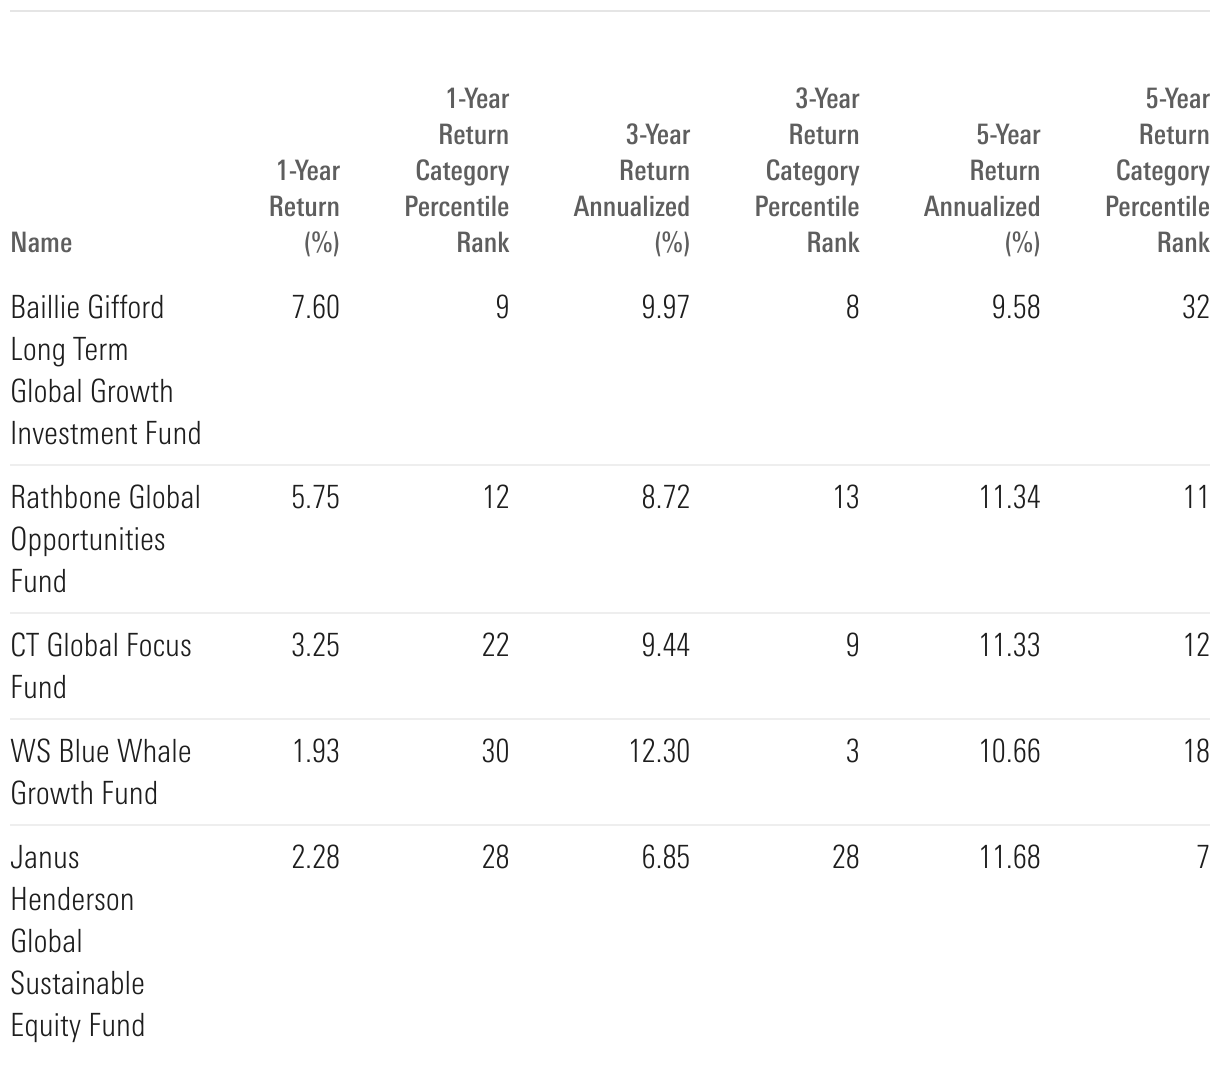Click the 5-Year Return Category Percentile Rank header
The width and height of the screenshot is (1220, 1066).
pos(1157,171)
